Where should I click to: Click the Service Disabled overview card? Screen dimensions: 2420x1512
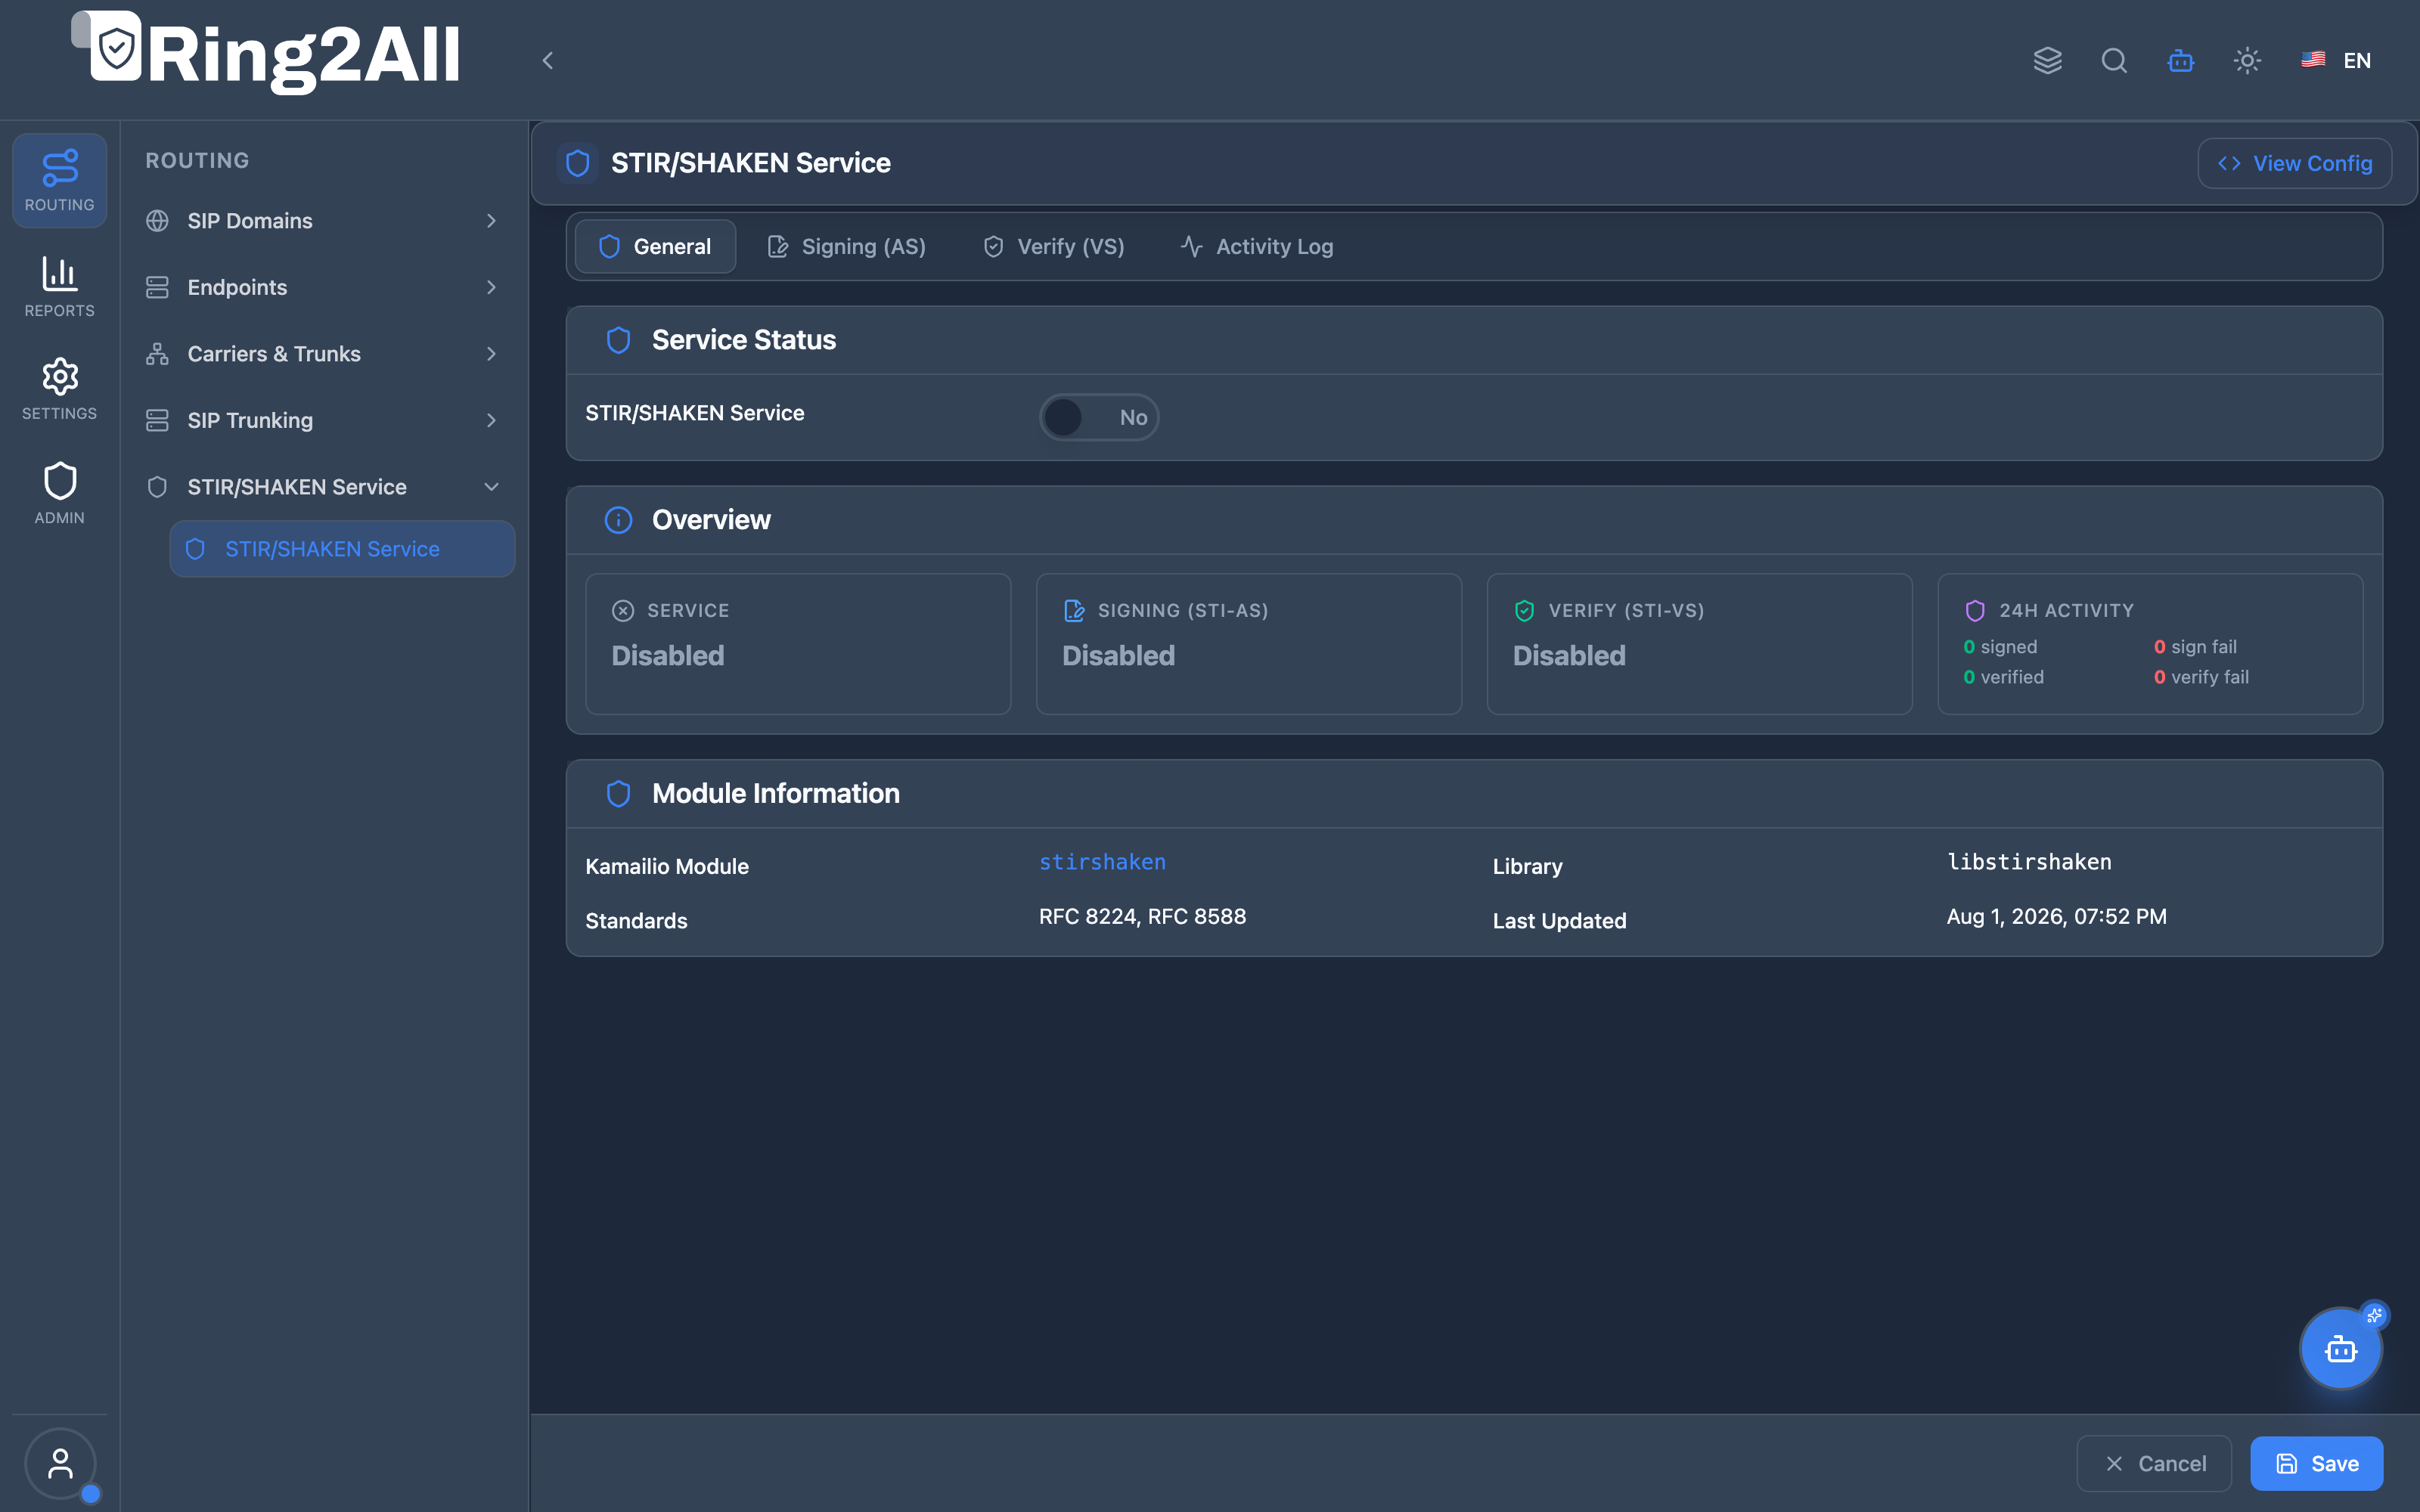(798, 644)
